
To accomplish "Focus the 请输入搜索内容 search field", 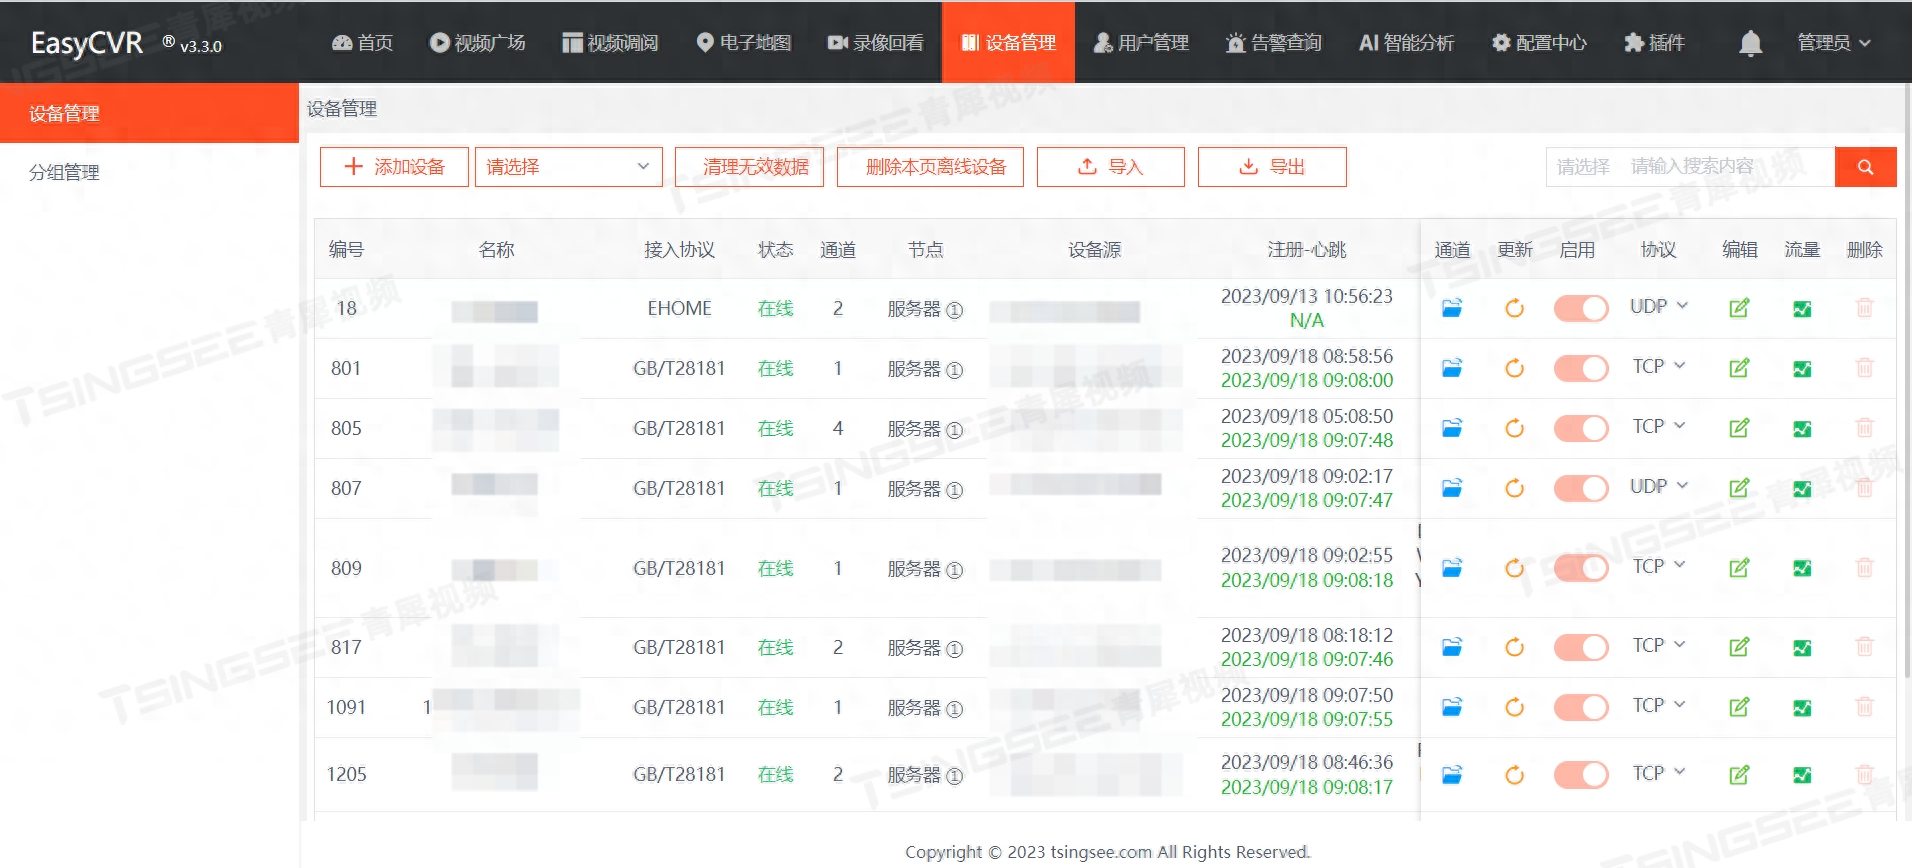I will [1729, 167].
